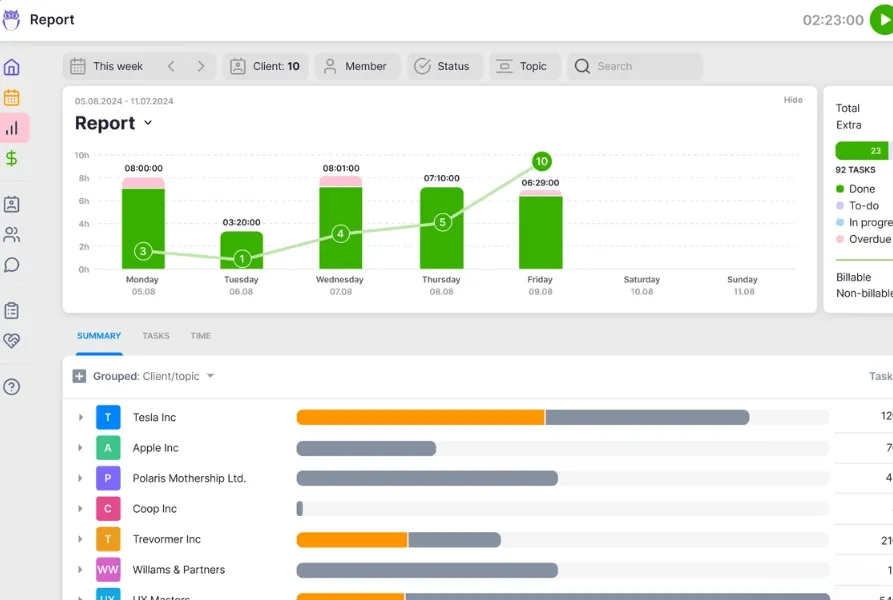Click the Apple Inc A avatar

coord(108,448)
